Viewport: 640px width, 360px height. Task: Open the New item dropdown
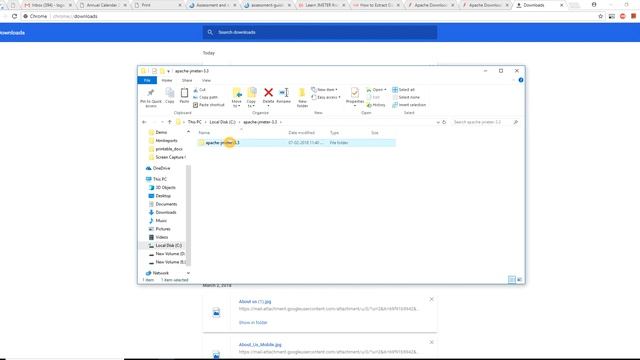(x=324, y=89)
